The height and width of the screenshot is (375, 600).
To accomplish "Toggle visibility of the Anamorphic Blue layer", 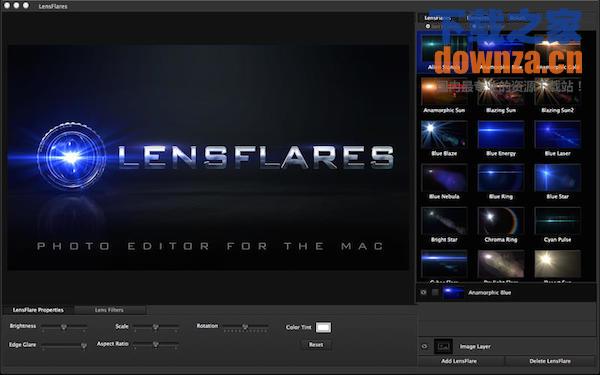I will click(424, 292).
